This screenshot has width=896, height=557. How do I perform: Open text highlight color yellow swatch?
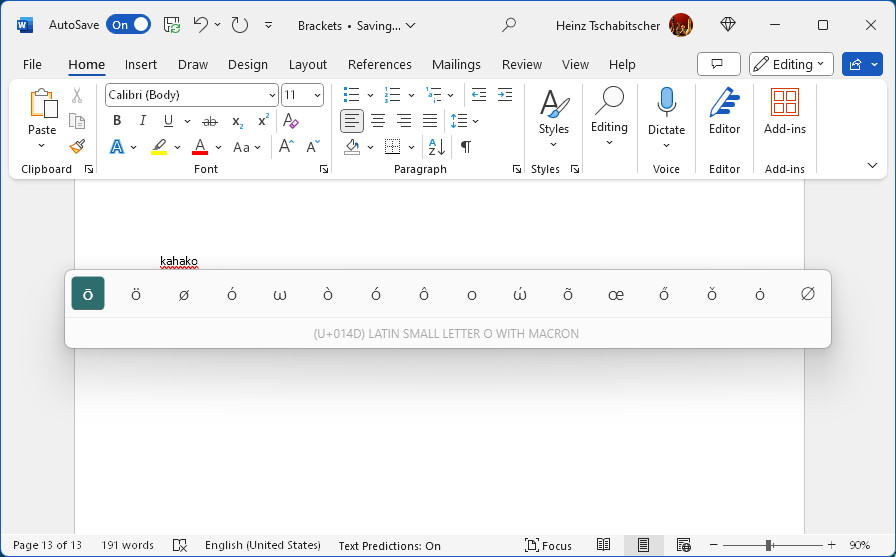tap(159, 147)
